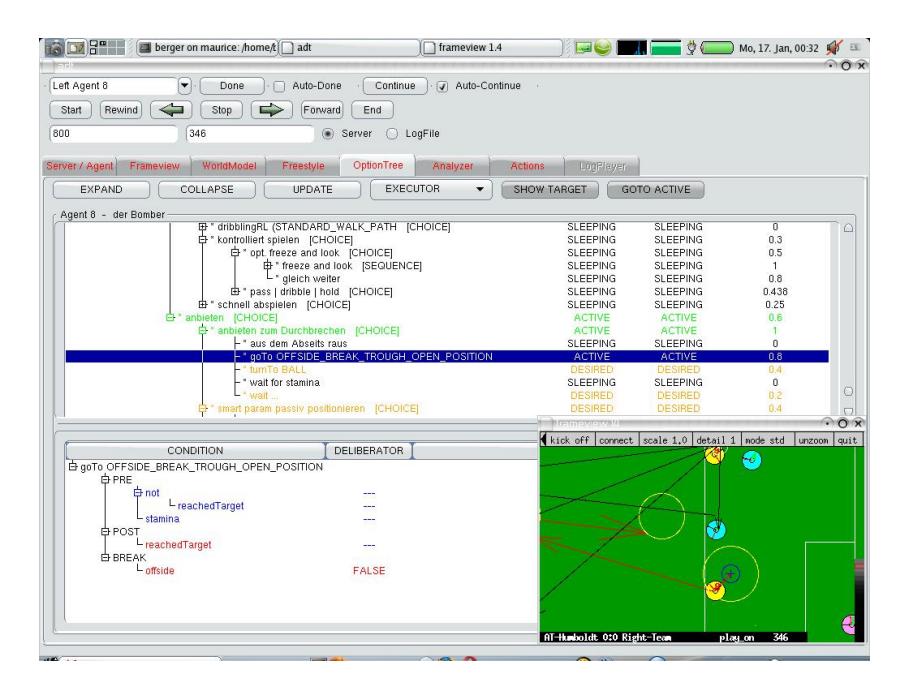This screenshot has height=689, width=900.
Task: Click the camera screenshot icon in the top panel
Action: pyautogui.click(x=55, y=48)
